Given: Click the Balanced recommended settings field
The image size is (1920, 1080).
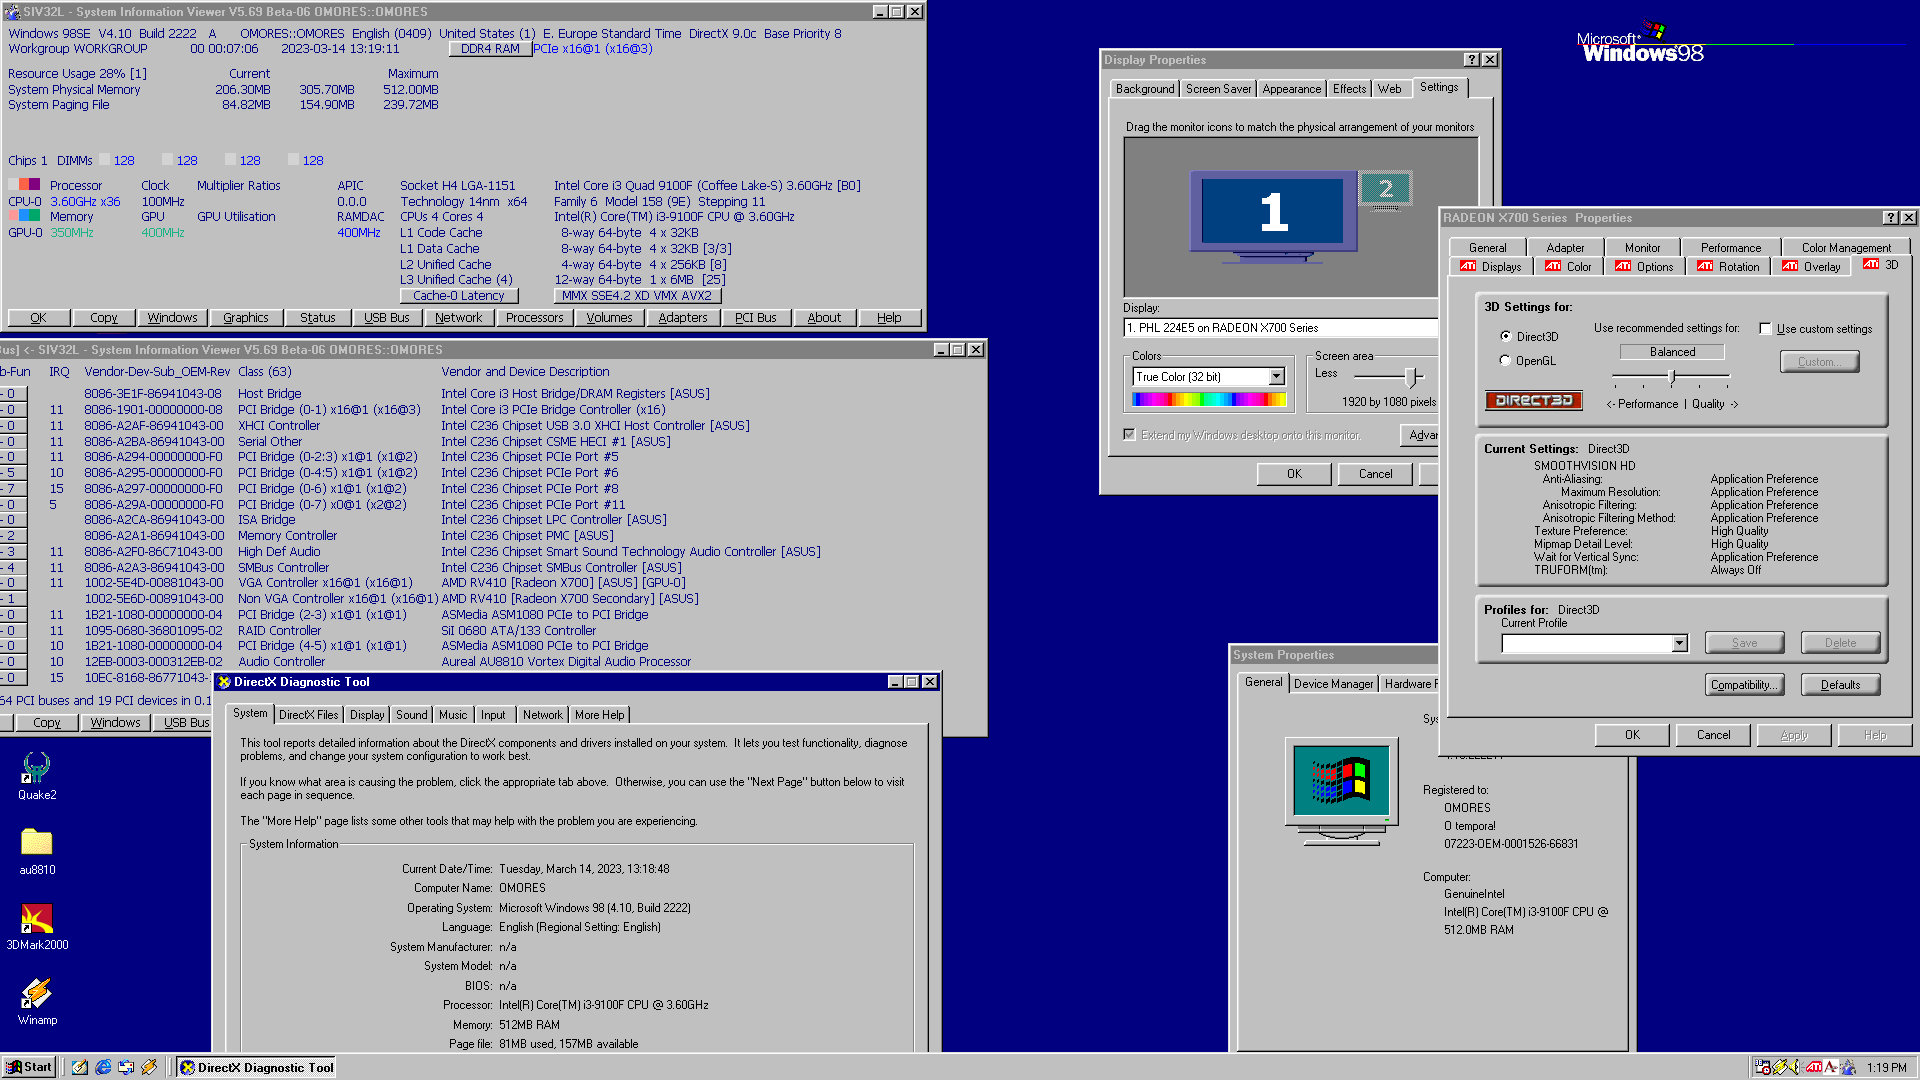Looking at the screenshot, I should [x=1672, y=352].
